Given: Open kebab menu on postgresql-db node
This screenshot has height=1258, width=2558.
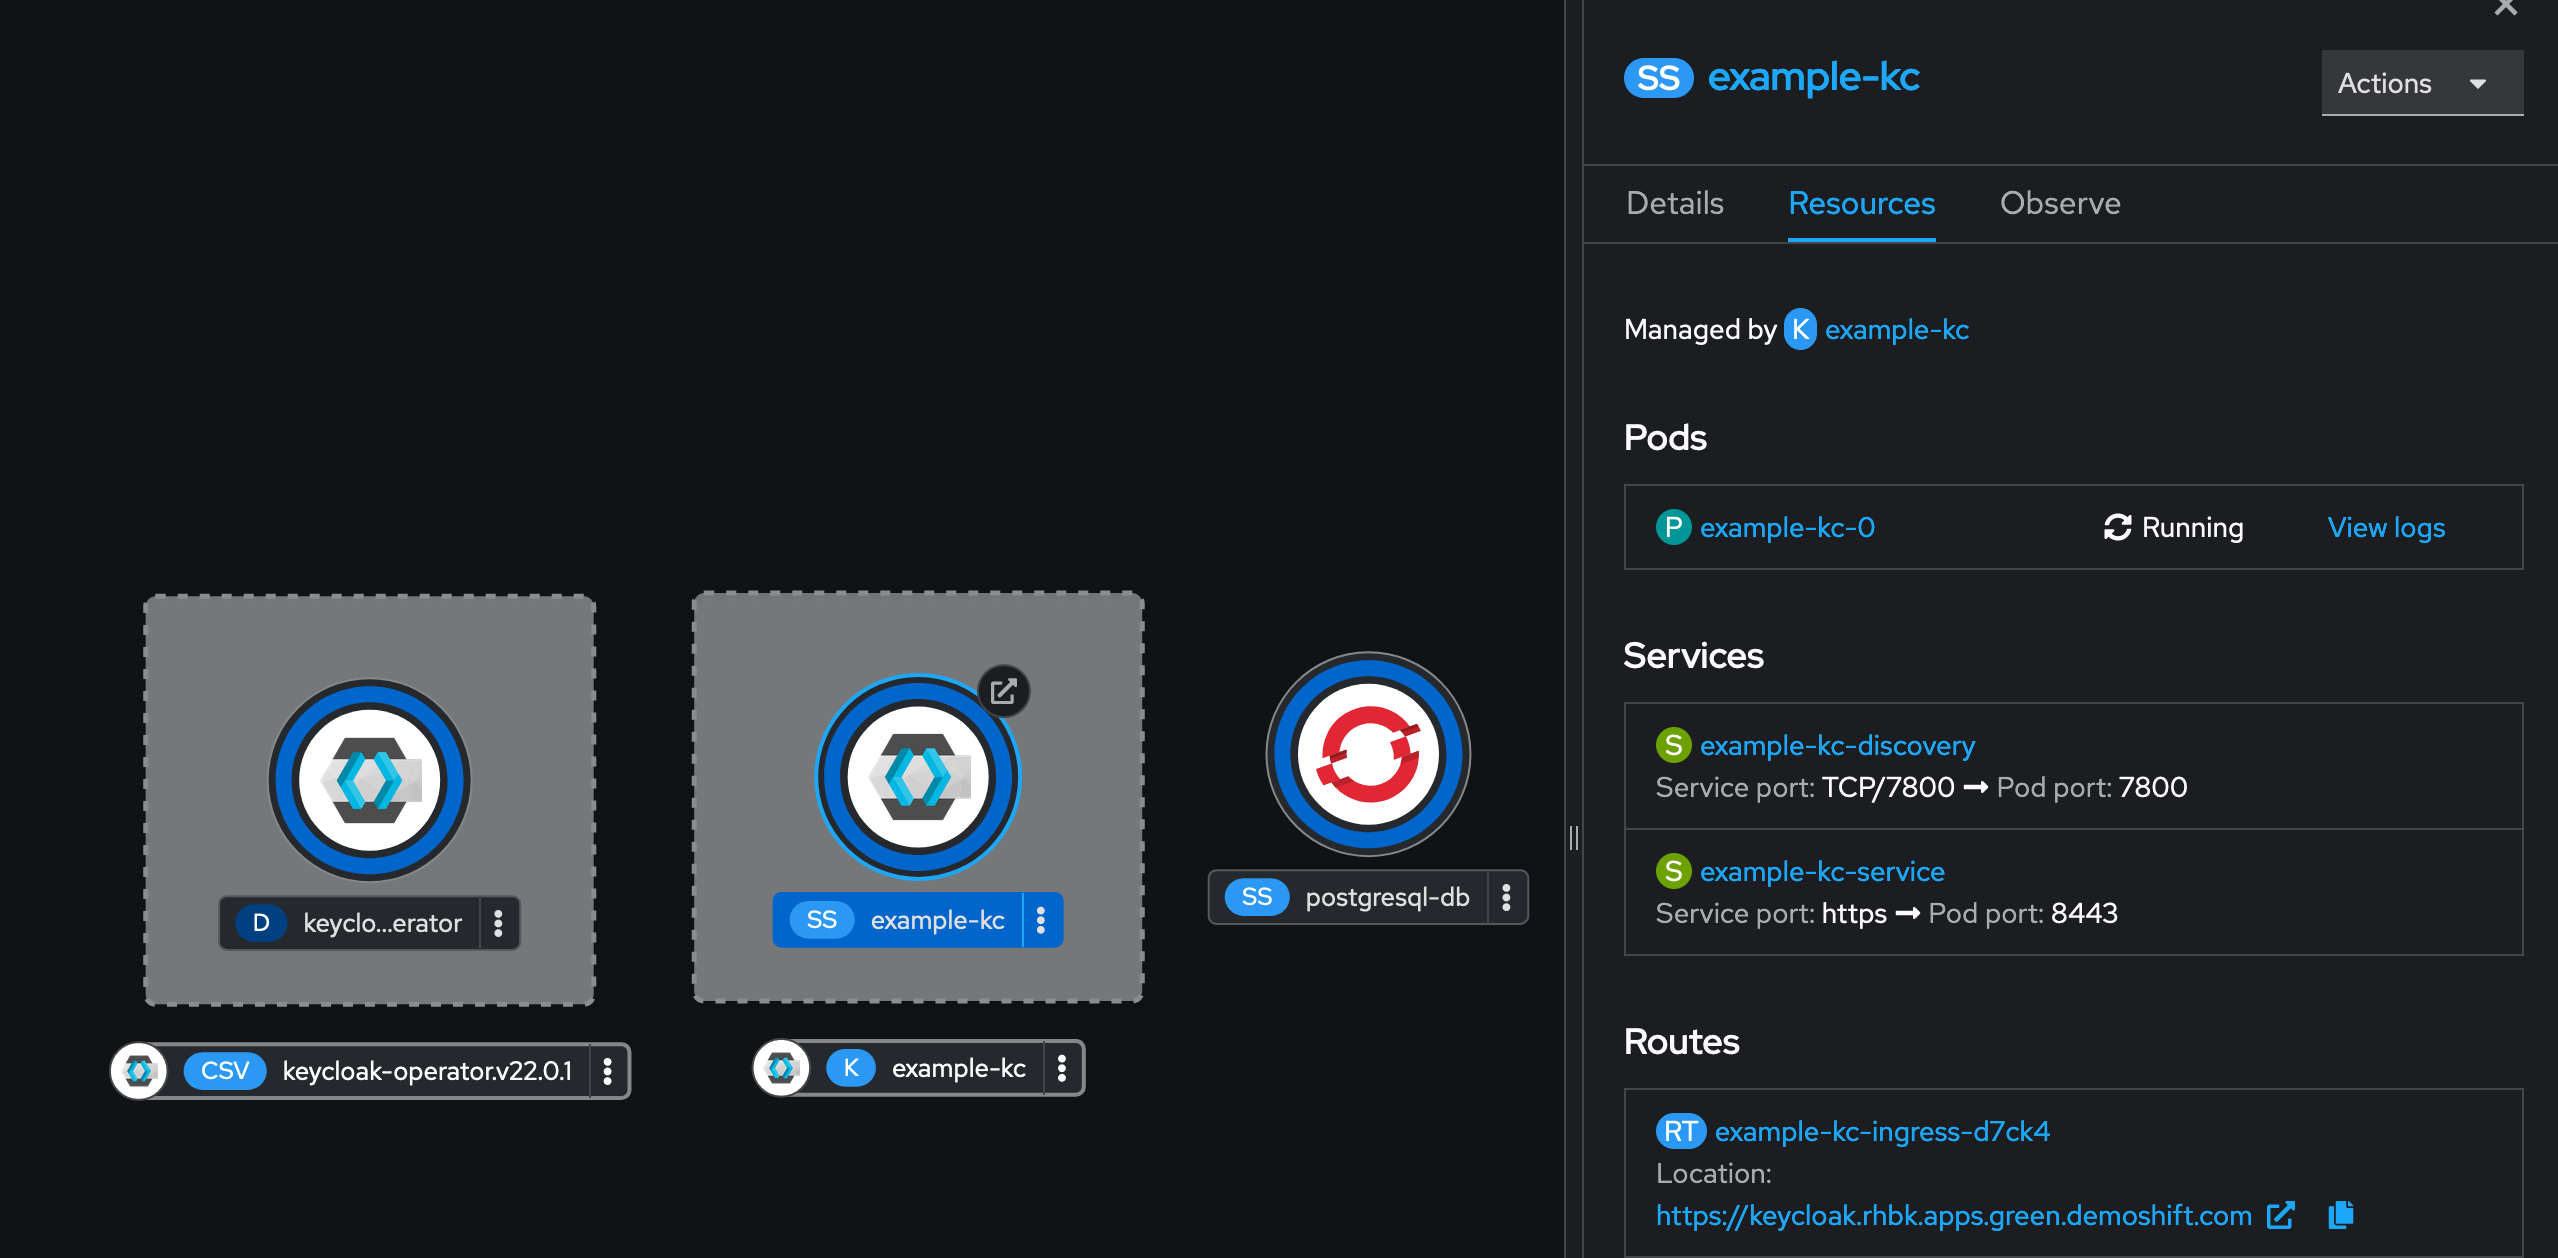Looking at the screenshot, I should [1506, 897].
